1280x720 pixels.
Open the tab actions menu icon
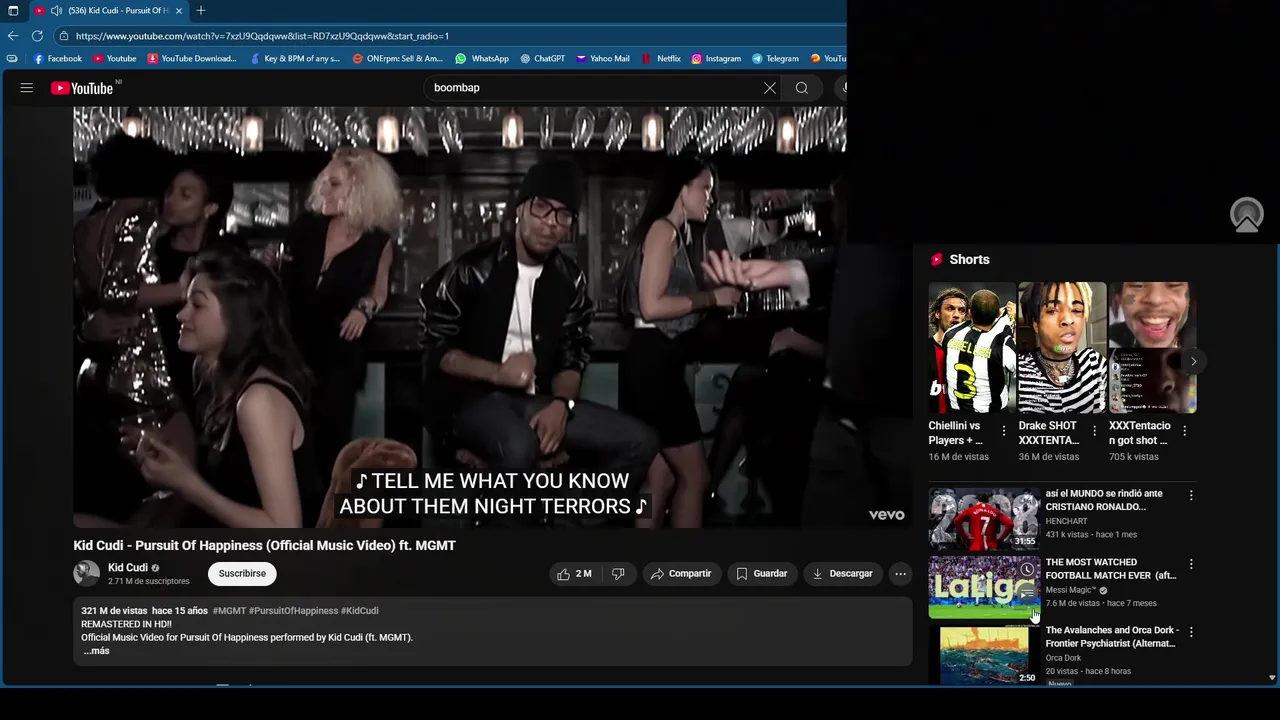coord(13,10)
